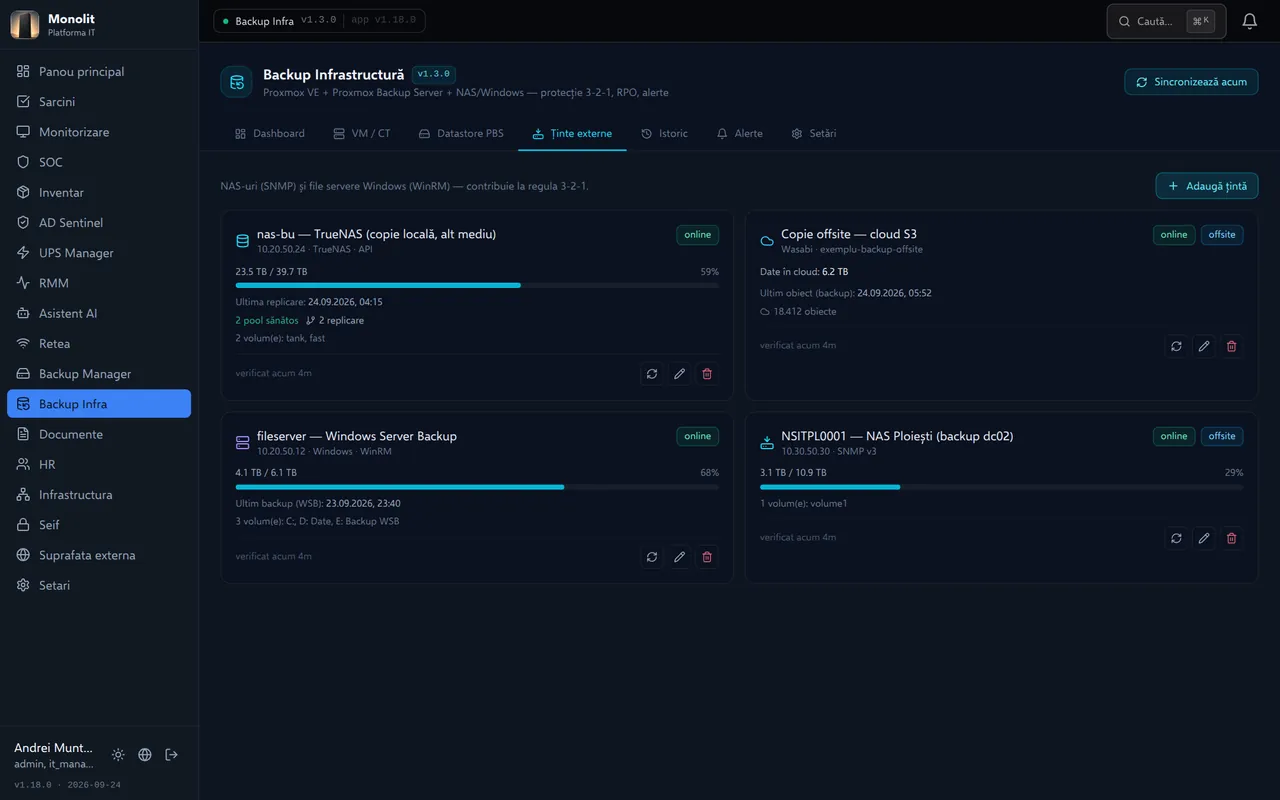
Task: Edit the Copie offsite cloud S3 target
Action: [x=1204, y=346]
